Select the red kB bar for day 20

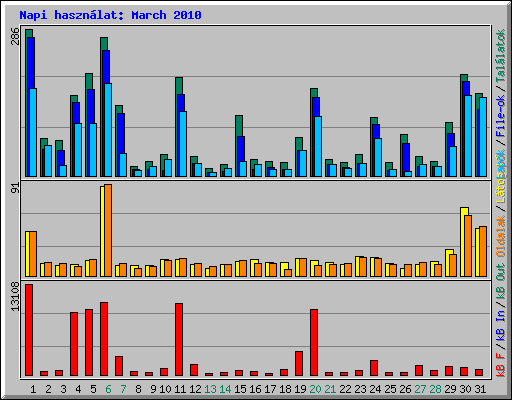coord(314,343)
